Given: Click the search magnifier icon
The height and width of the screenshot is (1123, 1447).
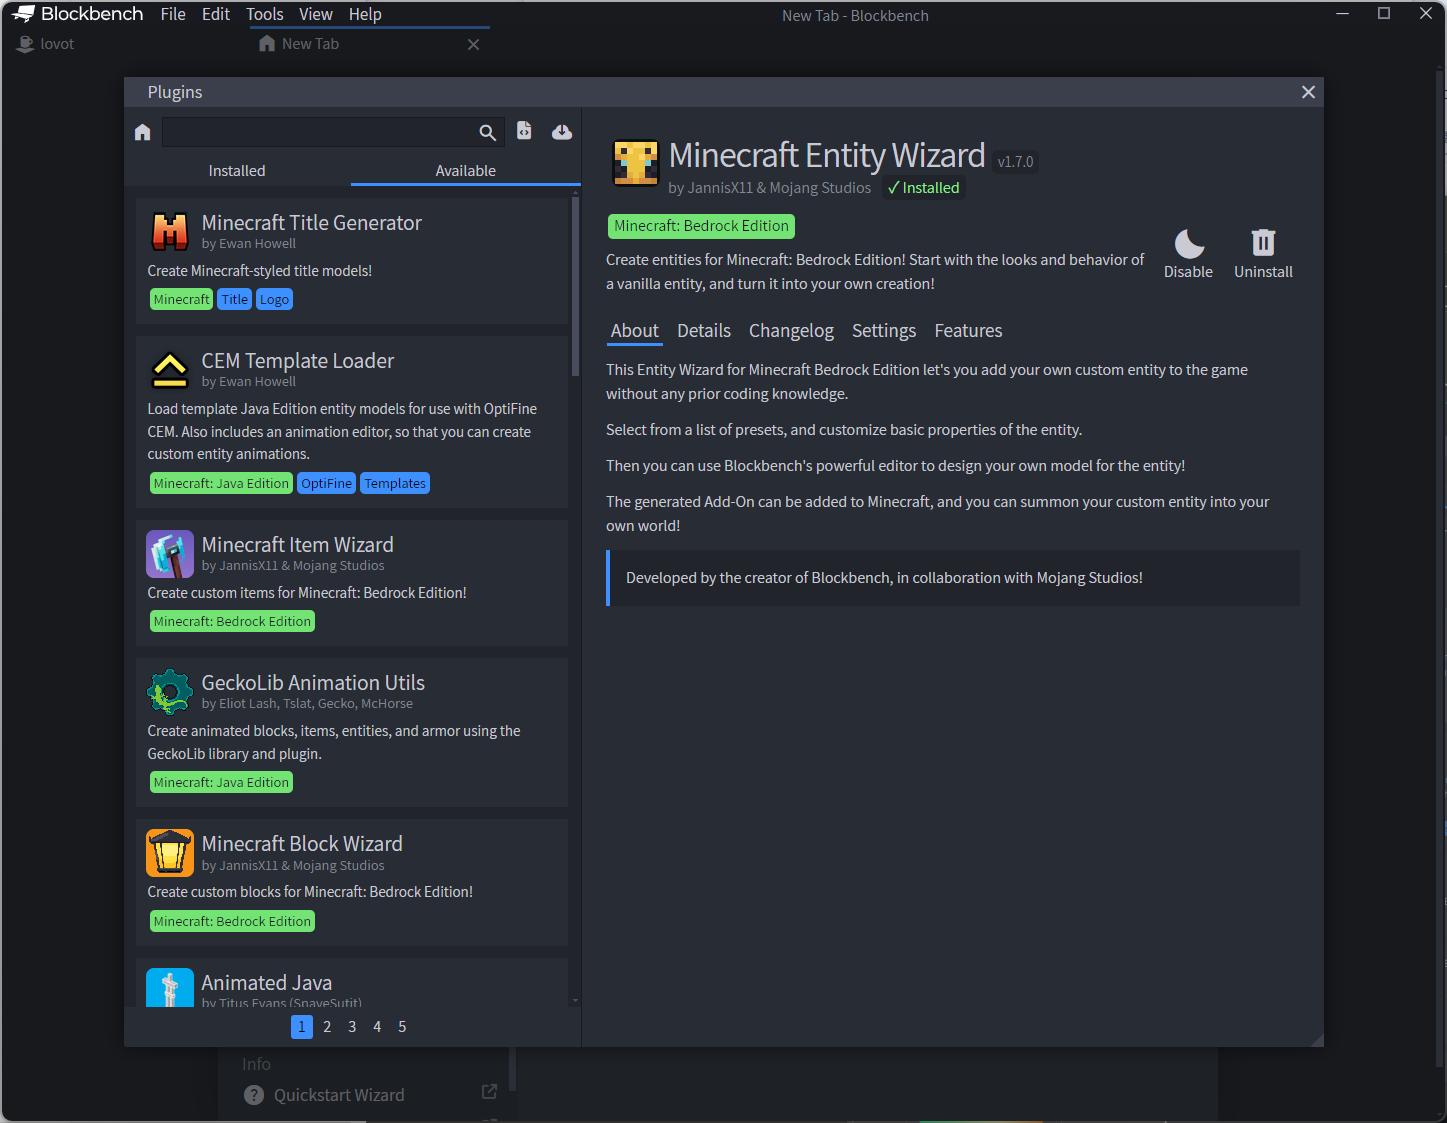Looking at the screenshot, I should click(x=487, y=132).
